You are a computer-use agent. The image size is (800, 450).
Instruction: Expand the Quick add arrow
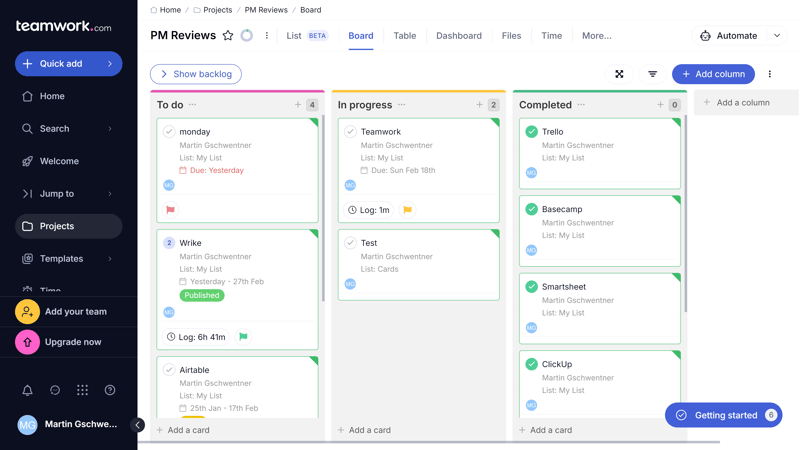pyautogui.click(x=110, y=64)
